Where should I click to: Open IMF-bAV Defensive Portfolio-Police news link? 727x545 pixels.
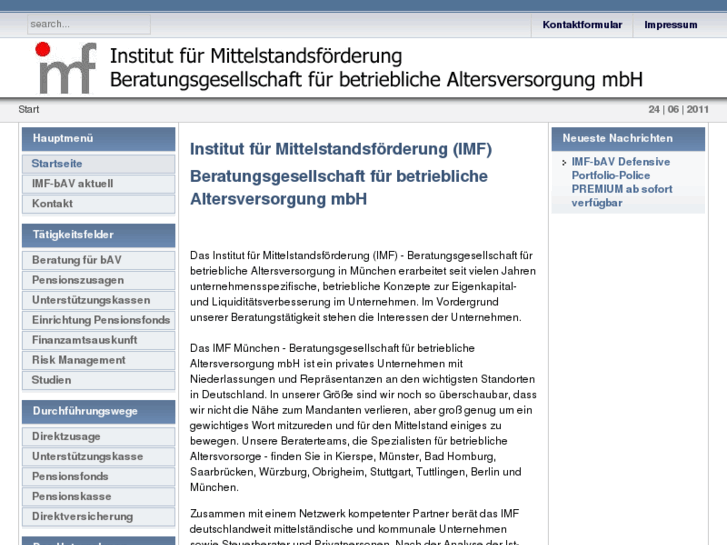622,182
